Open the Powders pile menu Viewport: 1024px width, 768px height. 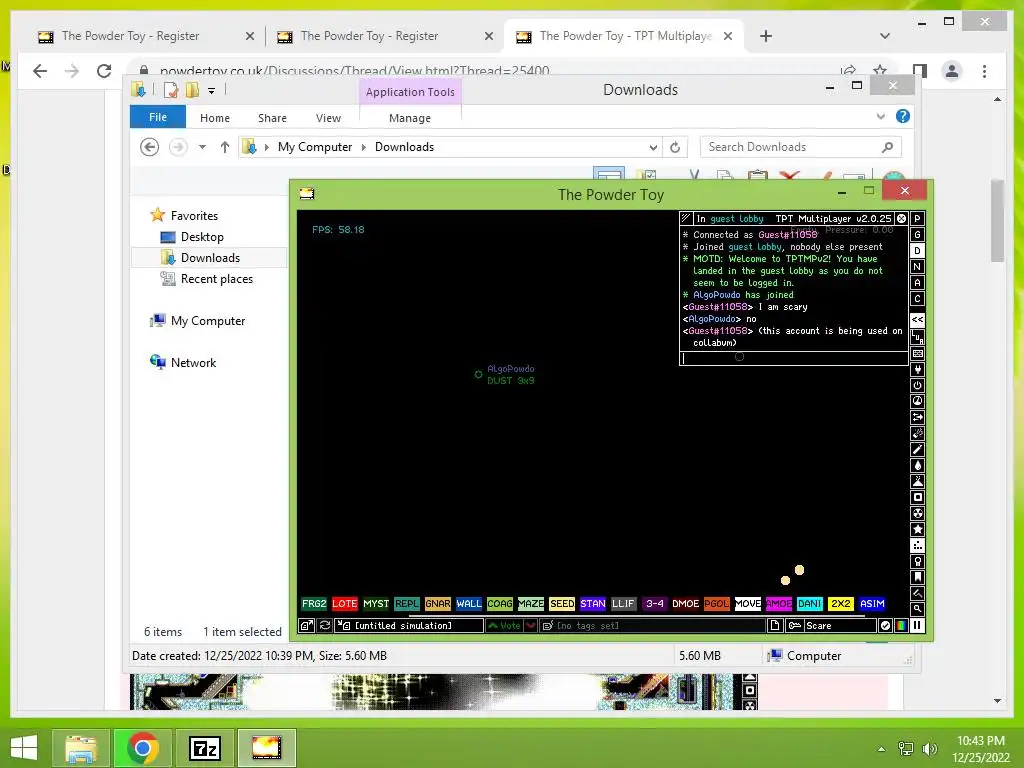click(x=918, y=481)
